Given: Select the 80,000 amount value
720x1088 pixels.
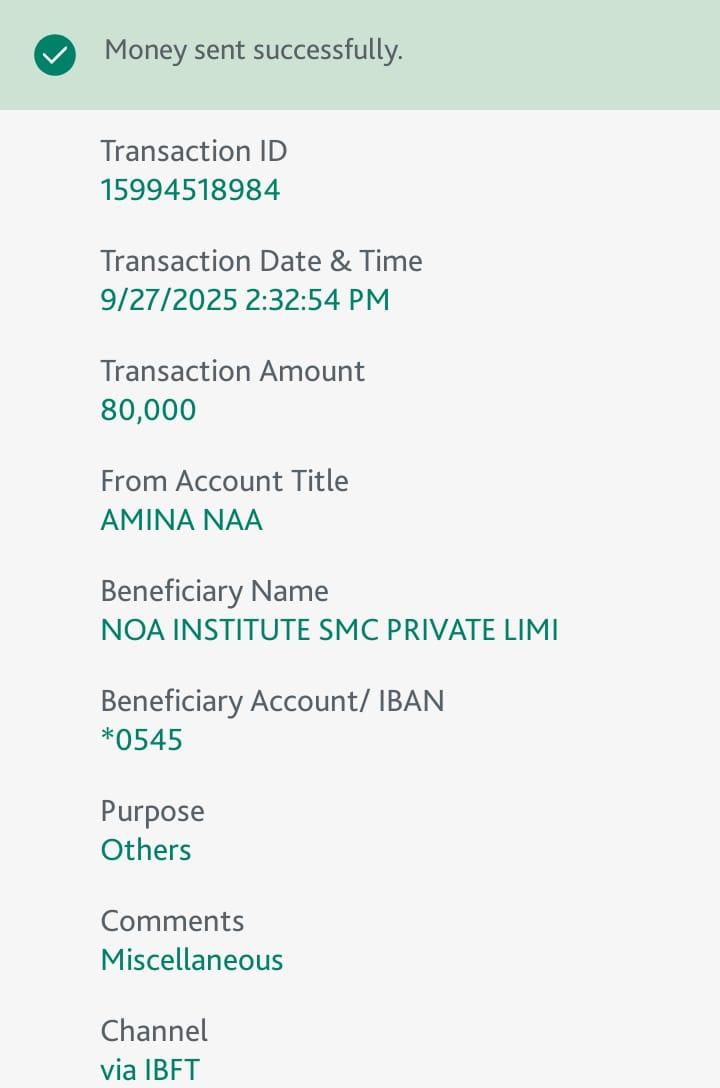Looking at the screenshot, I should click(148, 410).
